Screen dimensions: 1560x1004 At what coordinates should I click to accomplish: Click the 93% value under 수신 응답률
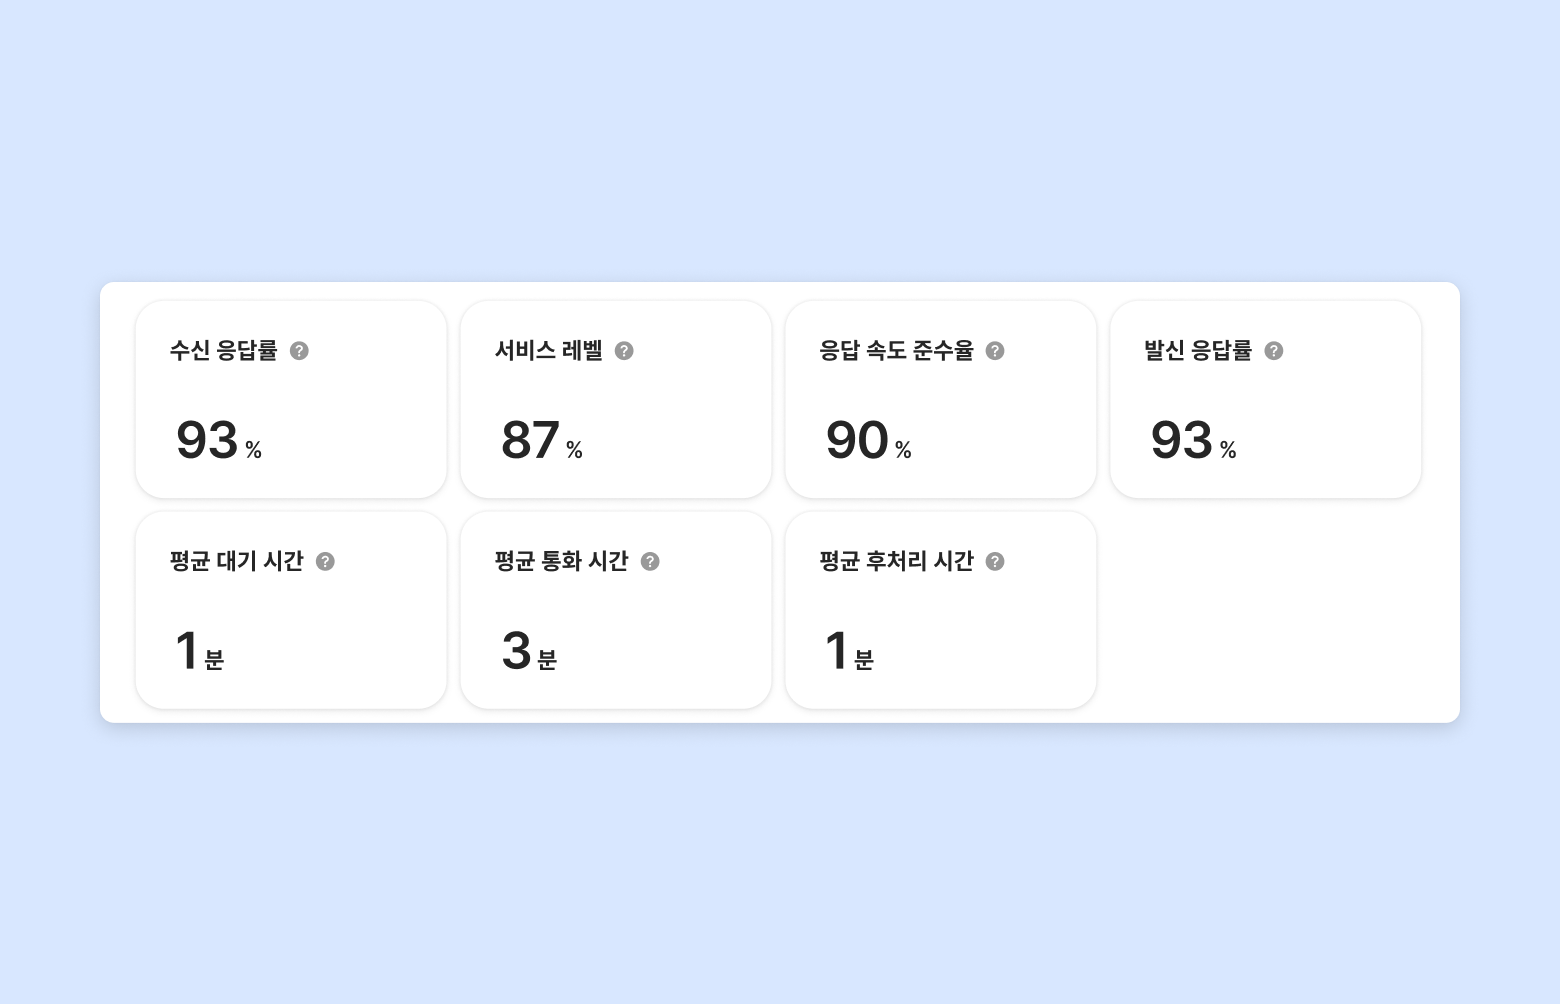click(x=218, y=441)
